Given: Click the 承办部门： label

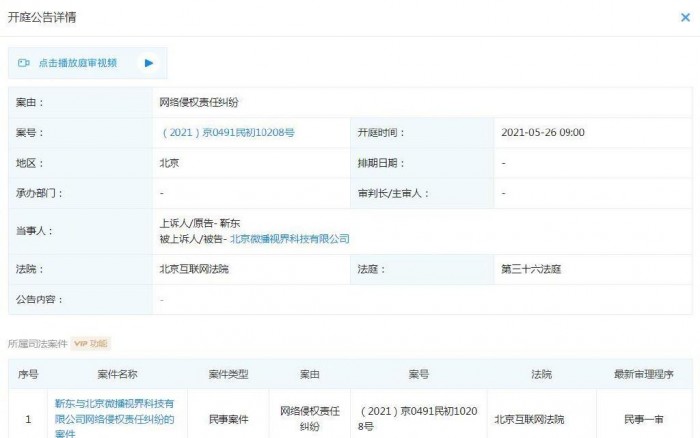Looking at the screenshot, I should tap(39, 193).
